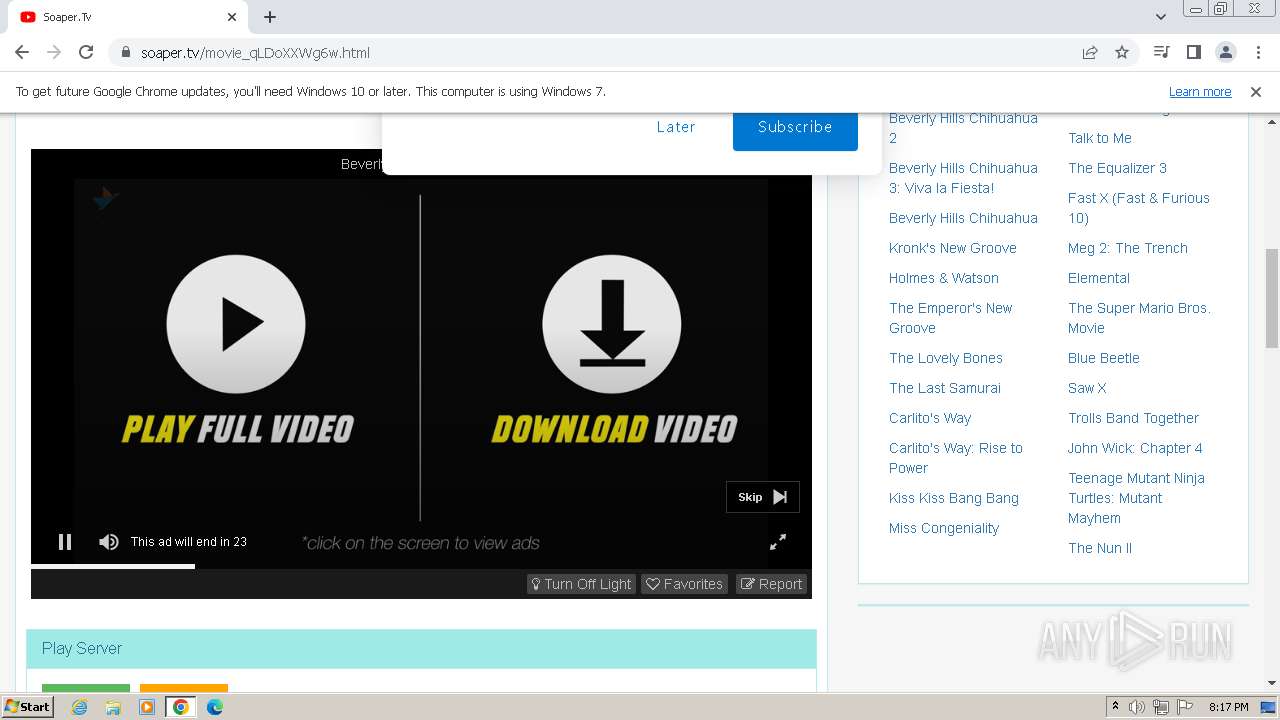Skip the video ad
The image size is (1280, 720).
[x=762, y=497]
